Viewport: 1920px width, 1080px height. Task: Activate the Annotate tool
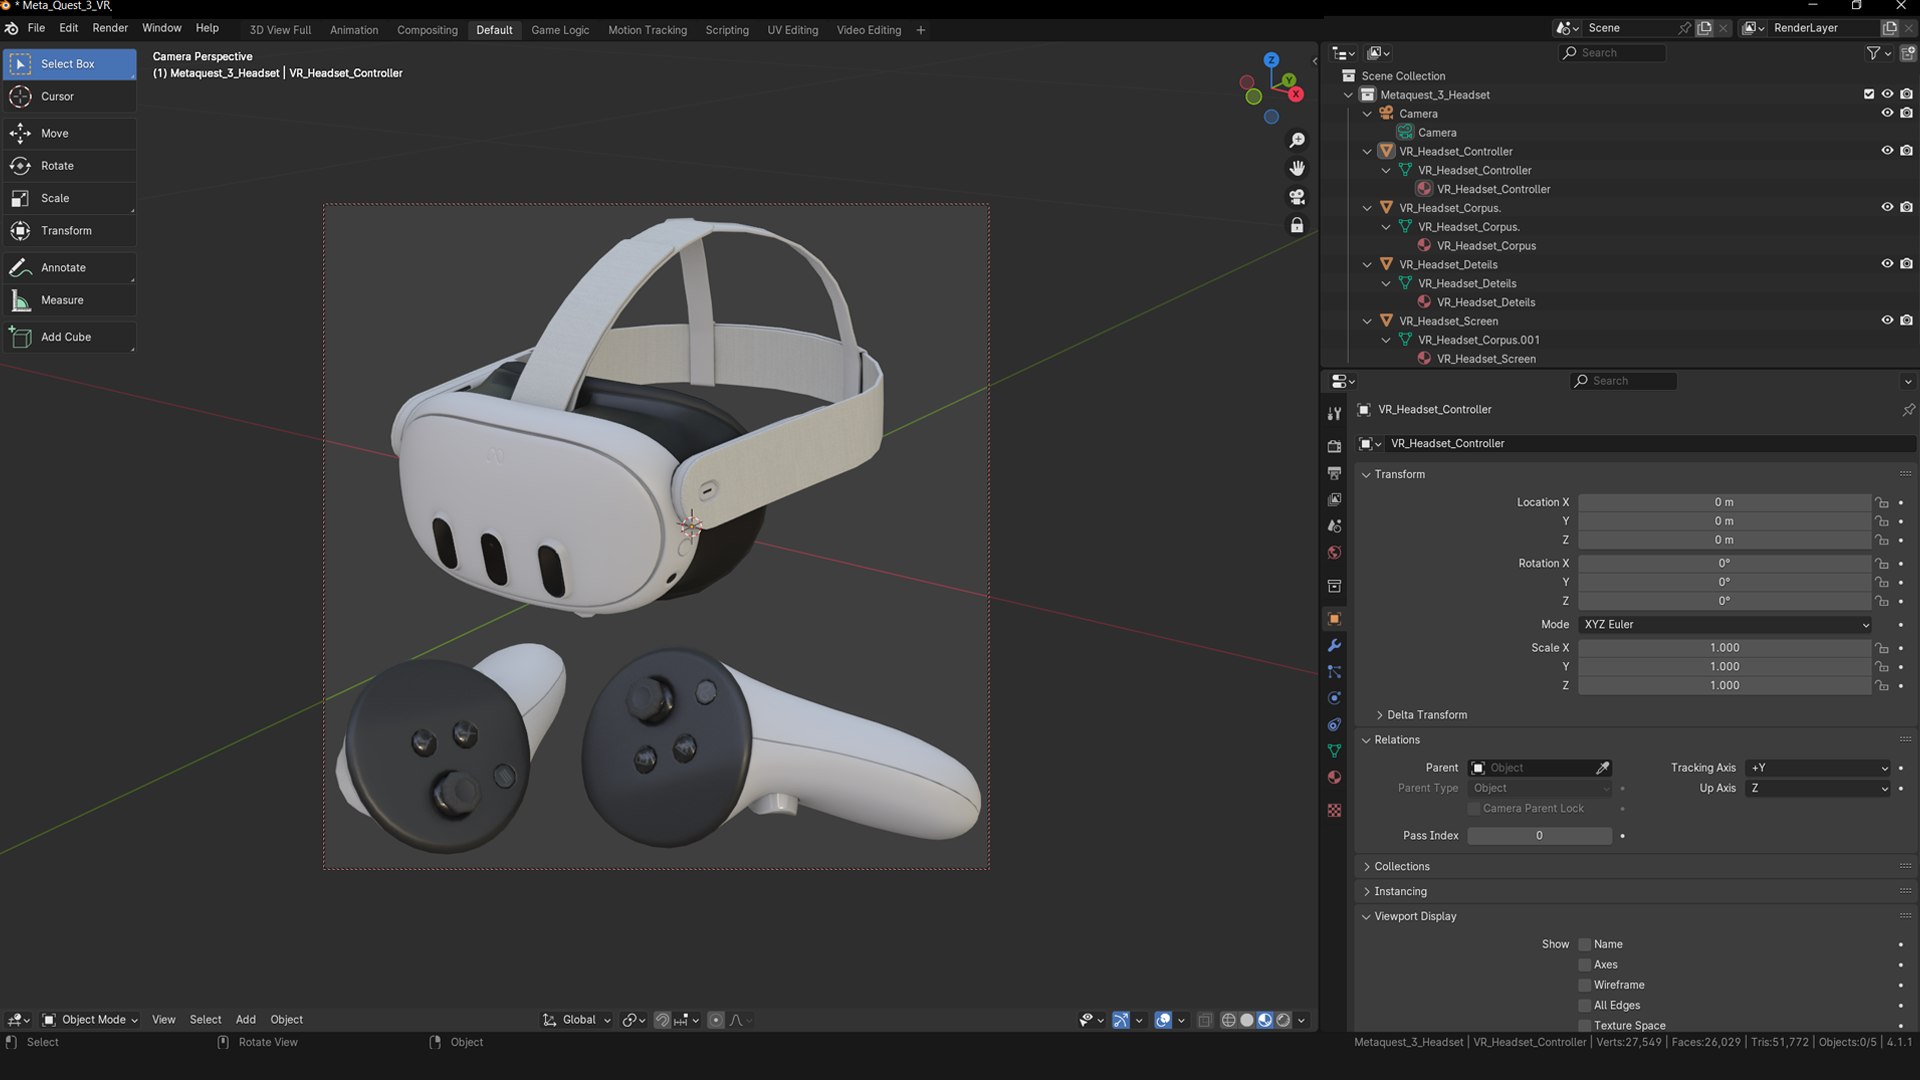69,268
